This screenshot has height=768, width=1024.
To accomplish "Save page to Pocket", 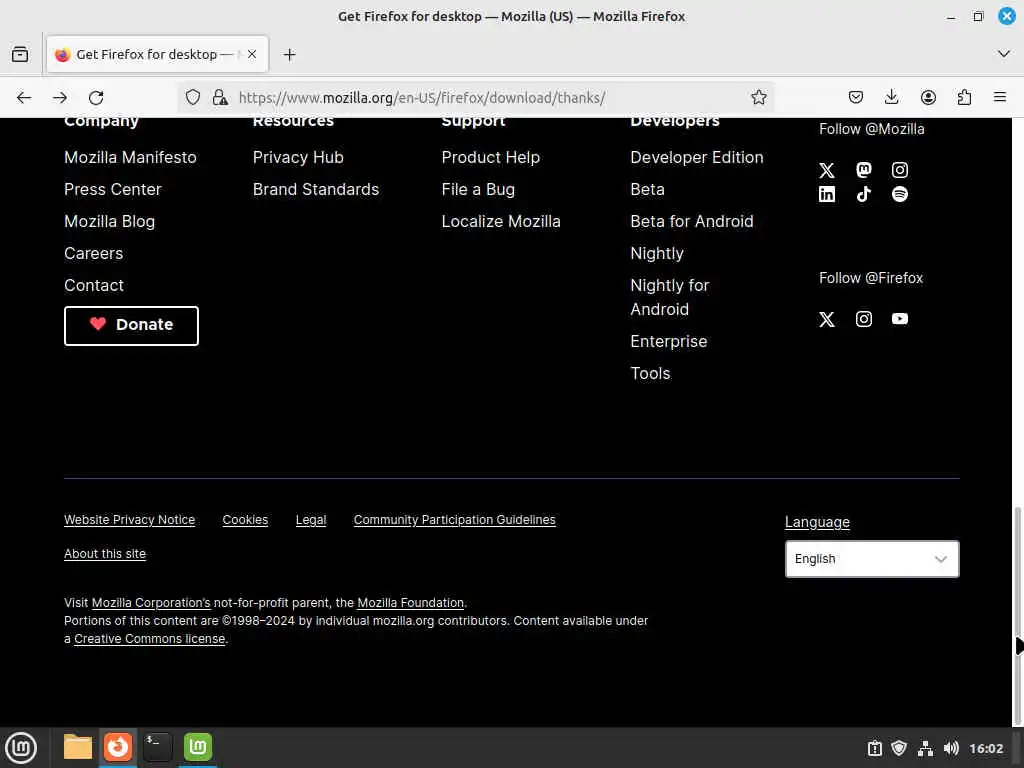I will [x=856, y=97].
